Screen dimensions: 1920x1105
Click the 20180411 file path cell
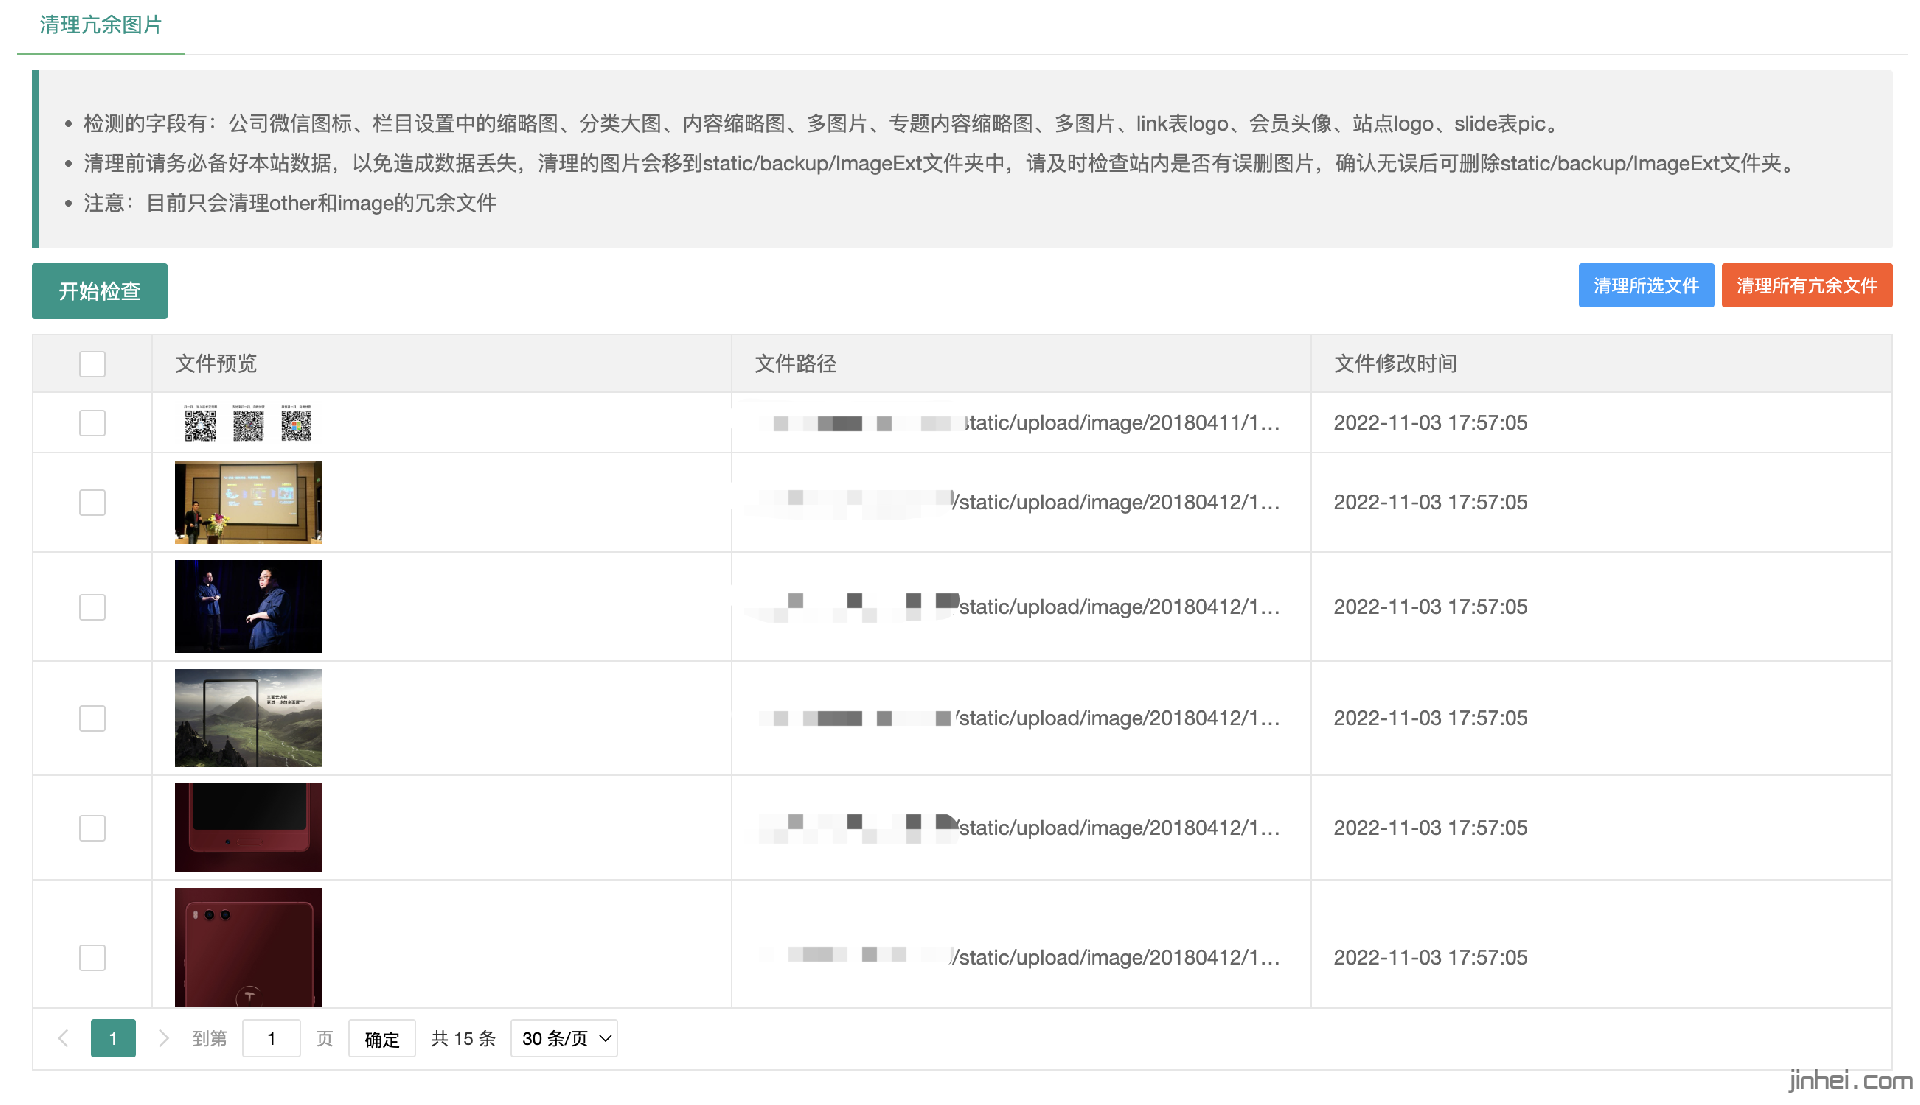[1020, 423]
